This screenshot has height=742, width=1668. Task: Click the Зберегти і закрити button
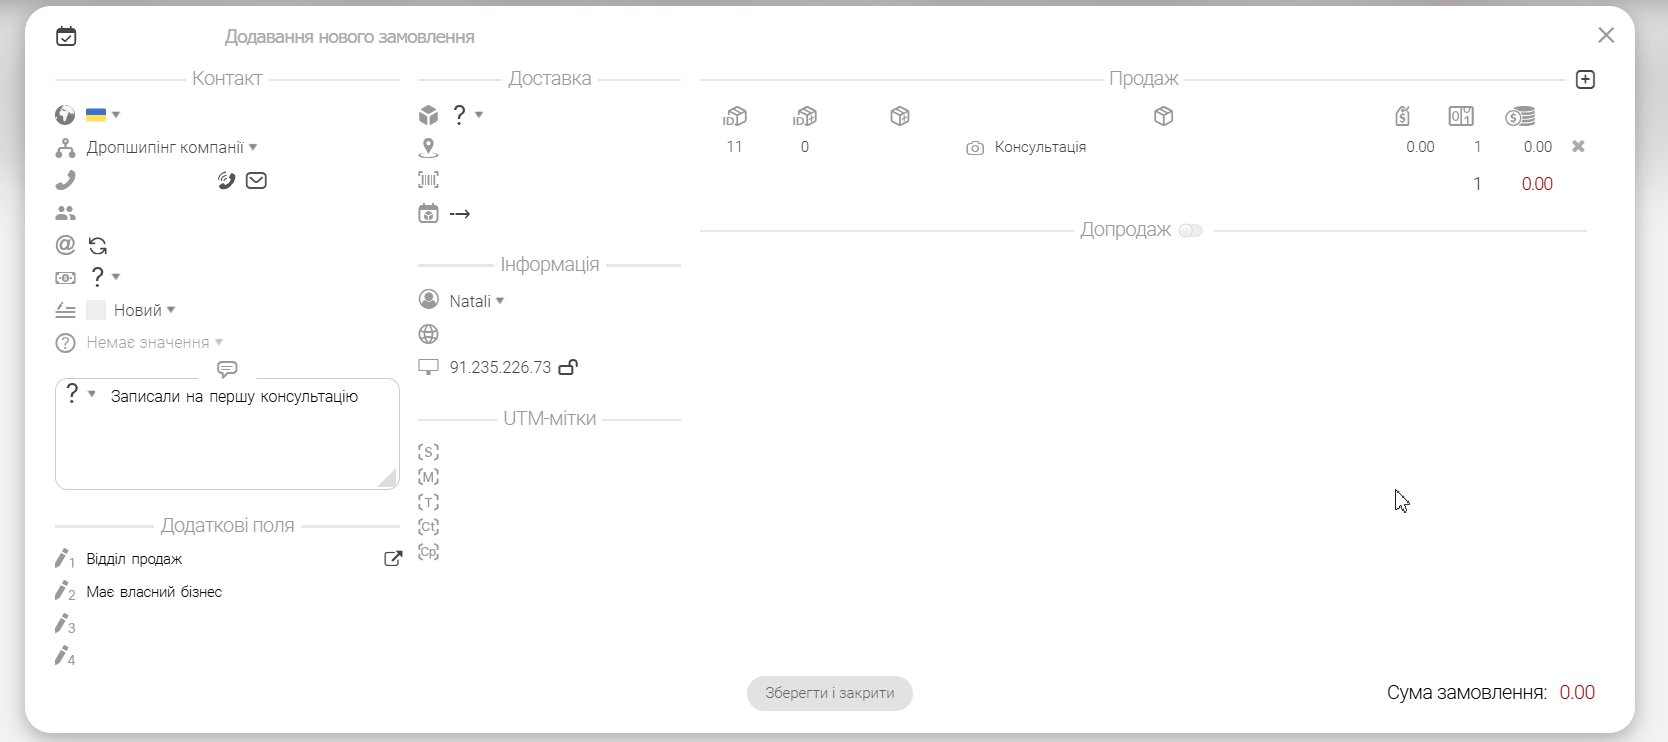click(x=830, y=693)
